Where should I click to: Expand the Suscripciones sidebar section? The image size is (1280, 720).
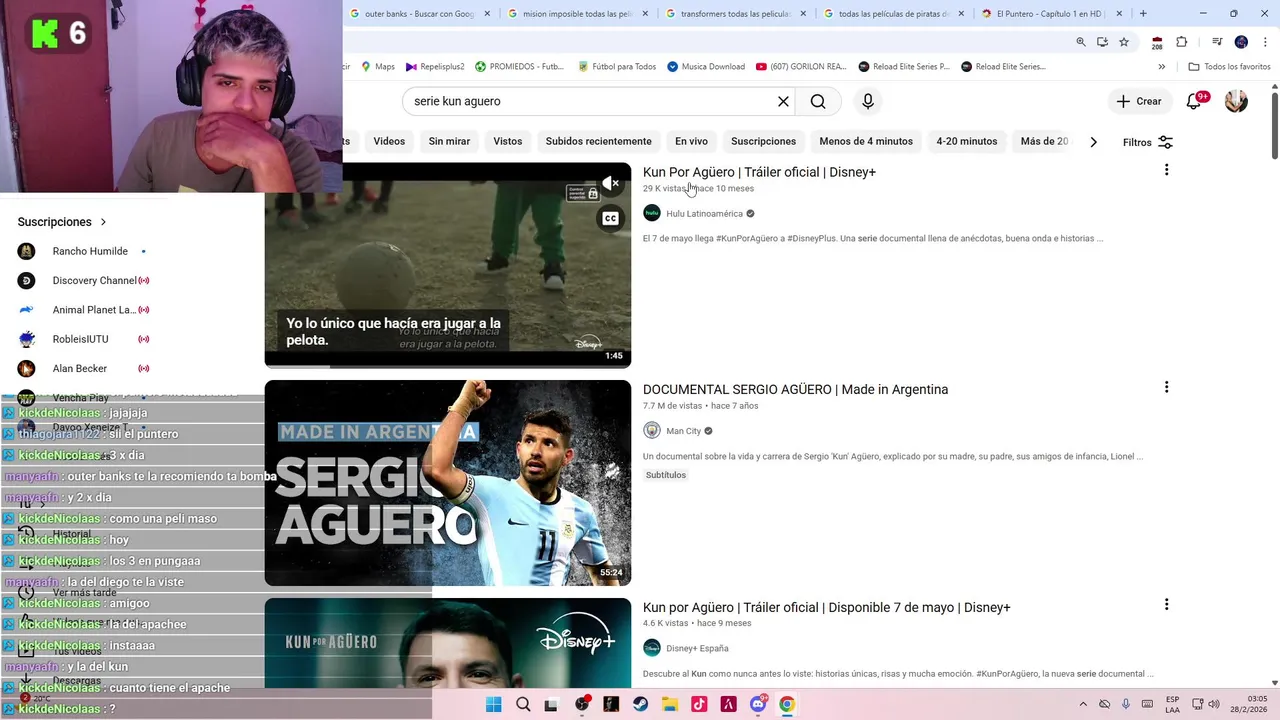coord(62,222)
